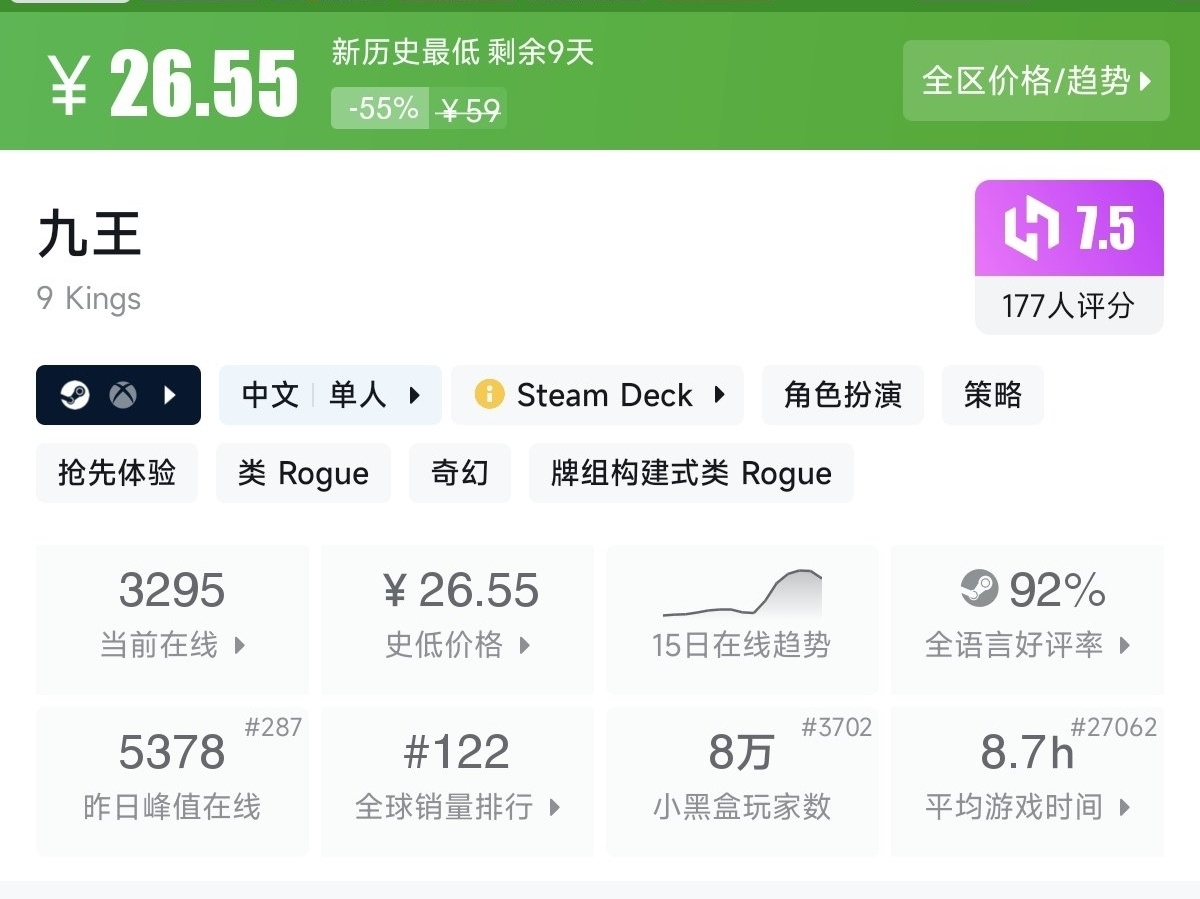Select the 角色扮演 tag
This screenshot has width=1200, height=899.
click(x=842, y=395)
